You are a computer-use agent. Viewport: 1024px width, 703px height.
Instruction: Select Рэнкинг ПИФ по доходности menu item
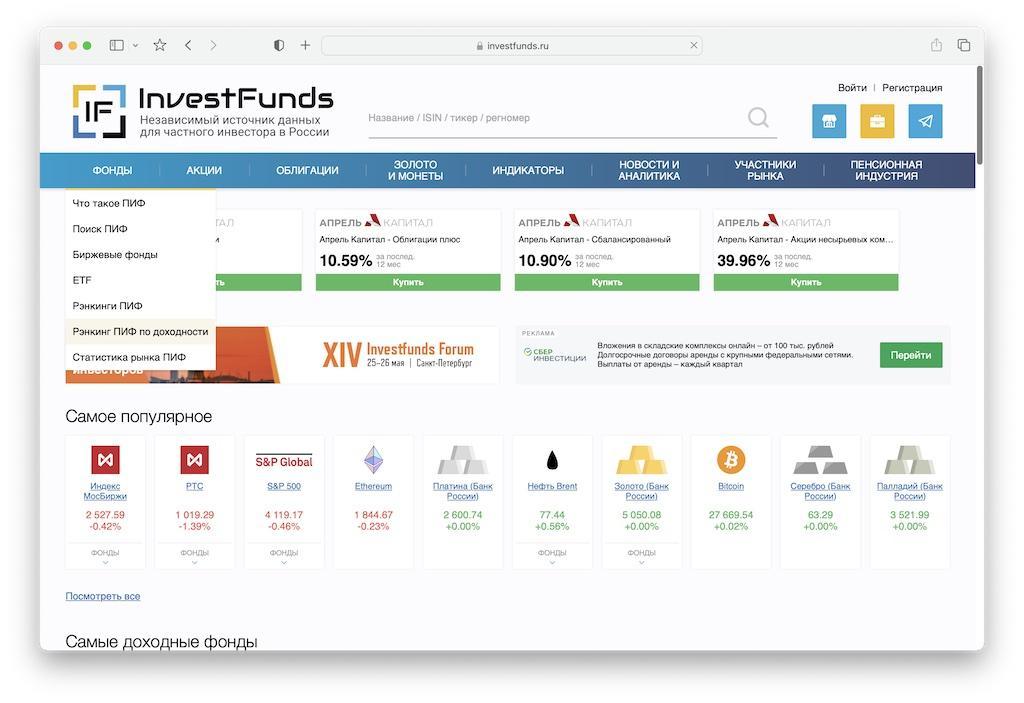140,332
